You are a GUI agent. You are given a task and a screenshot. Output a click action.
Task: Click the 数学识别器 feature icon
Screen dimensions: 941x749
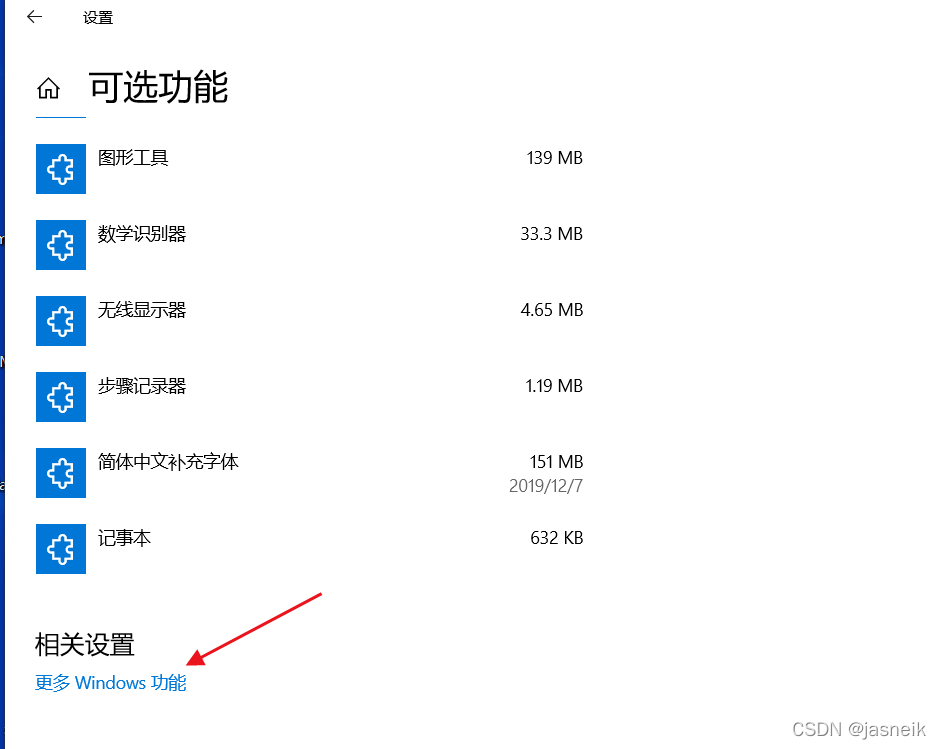pos(60,245)
